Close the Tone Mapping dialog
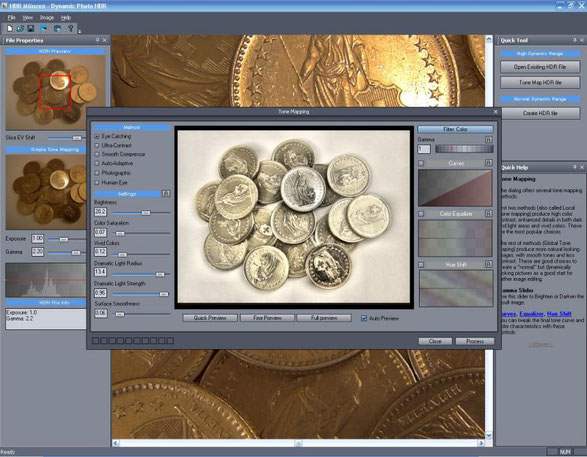 (496, 112)
